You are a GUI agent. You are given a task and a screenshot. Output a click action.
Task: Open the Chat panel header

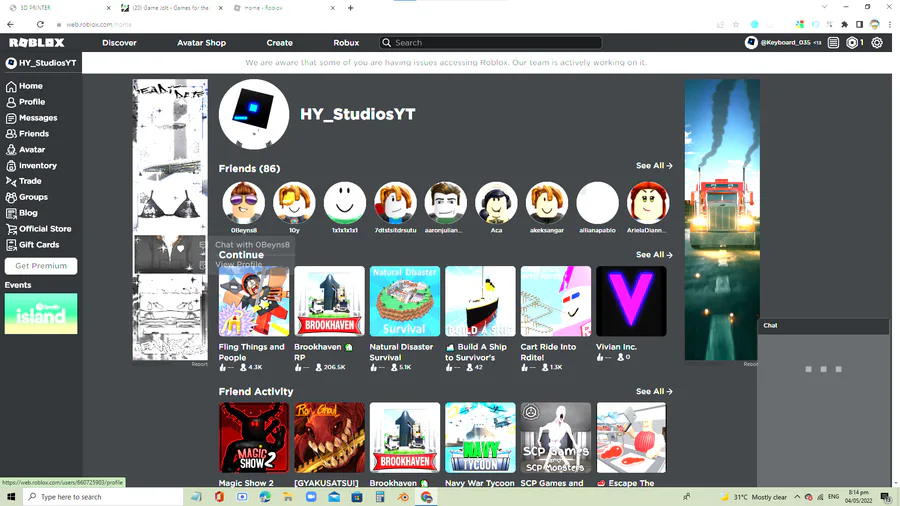pos(823,325)
